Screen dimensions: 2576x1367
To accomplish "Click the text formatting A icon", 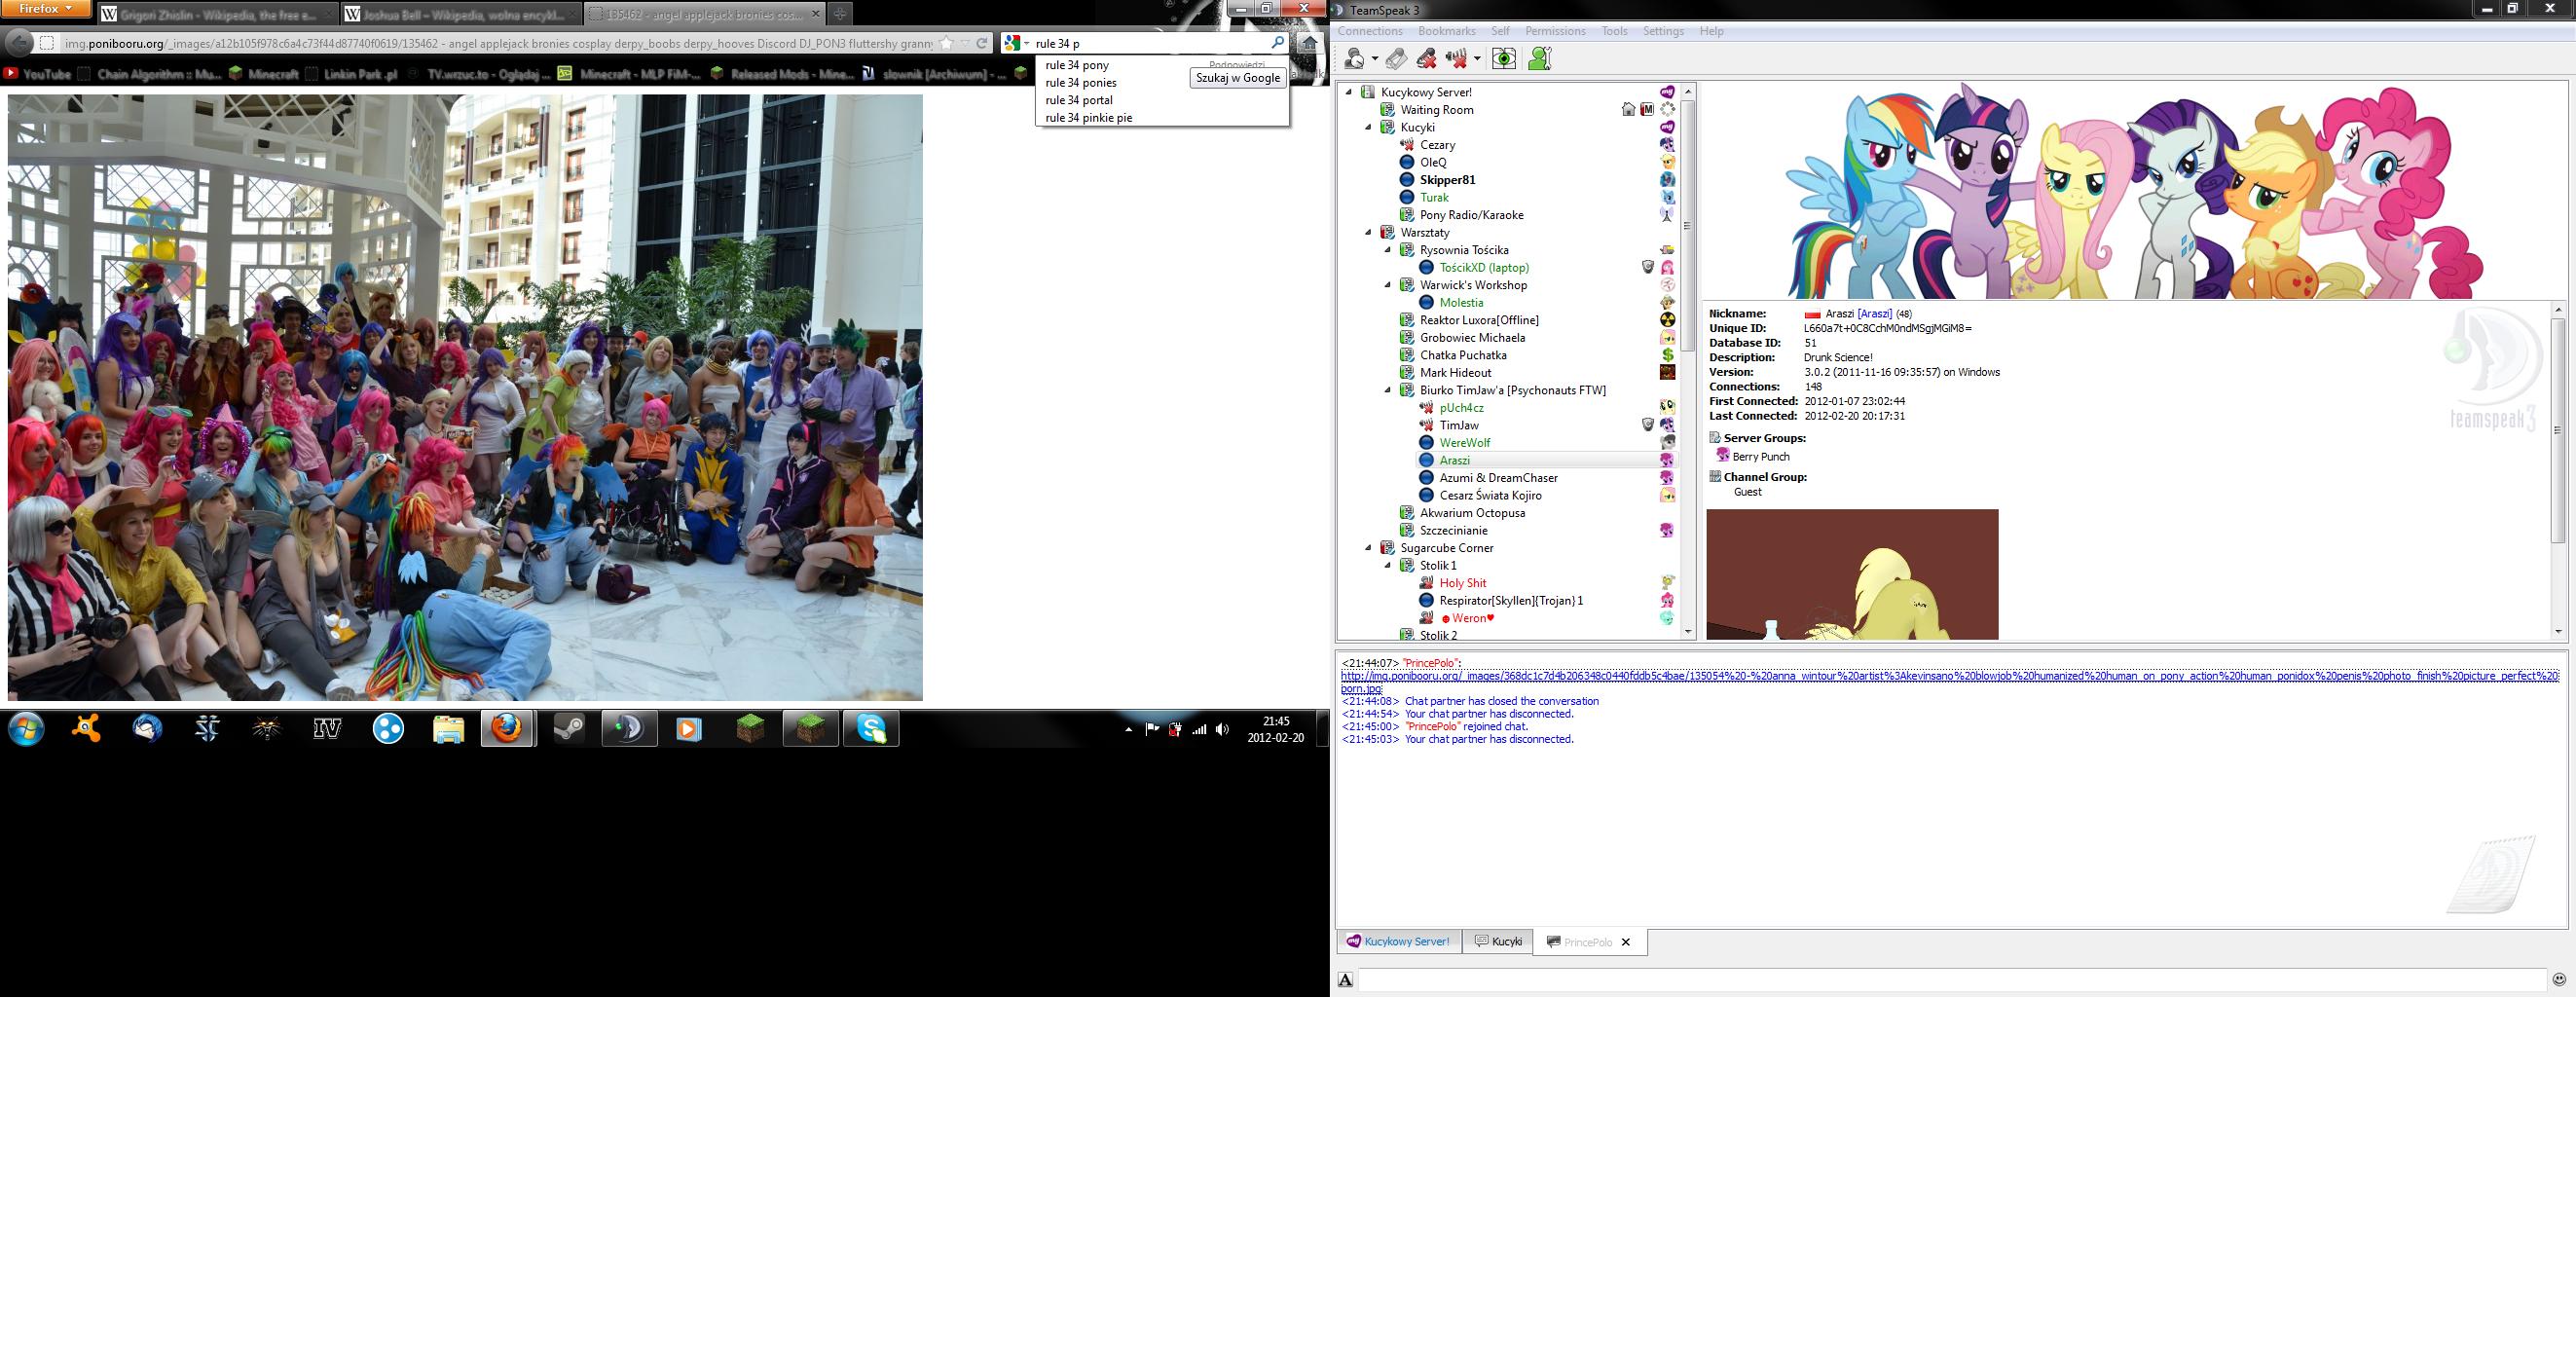I will (x=1346, y=980).
